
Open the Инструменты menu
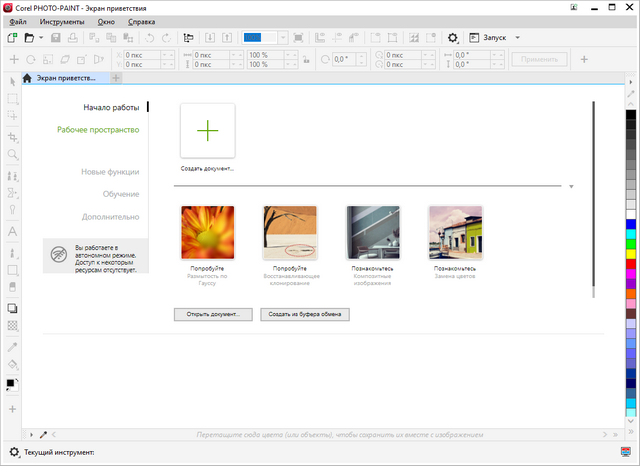click(62, 21)
